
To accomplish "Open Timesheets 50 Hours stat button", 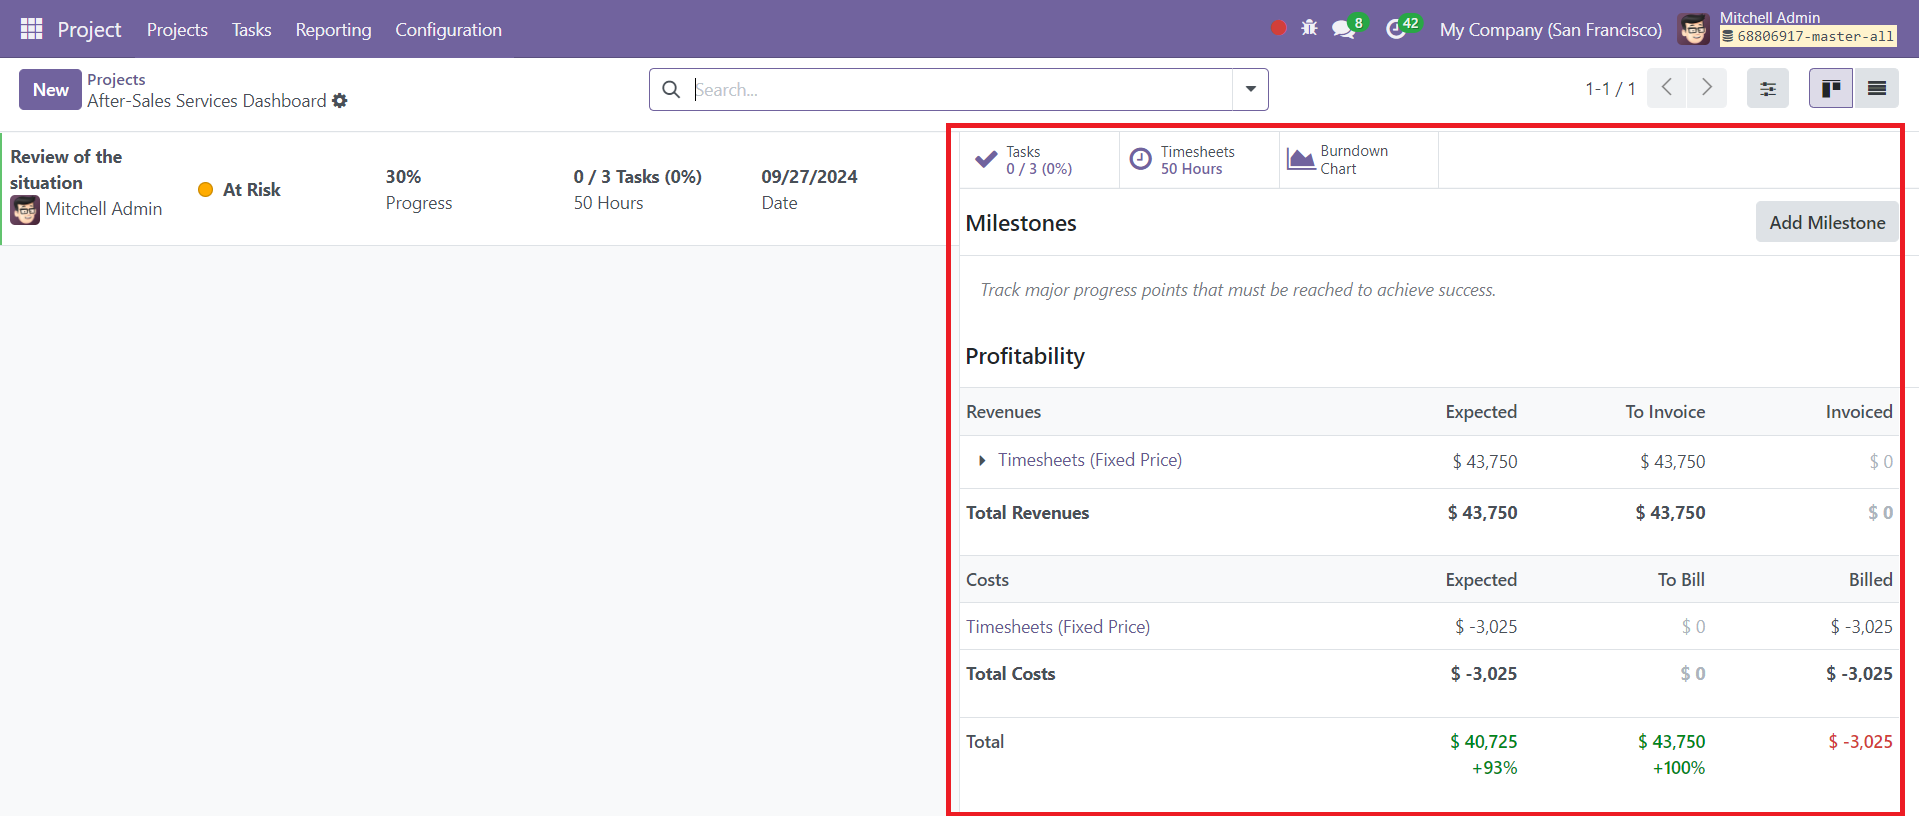I will coord(1199,160).
